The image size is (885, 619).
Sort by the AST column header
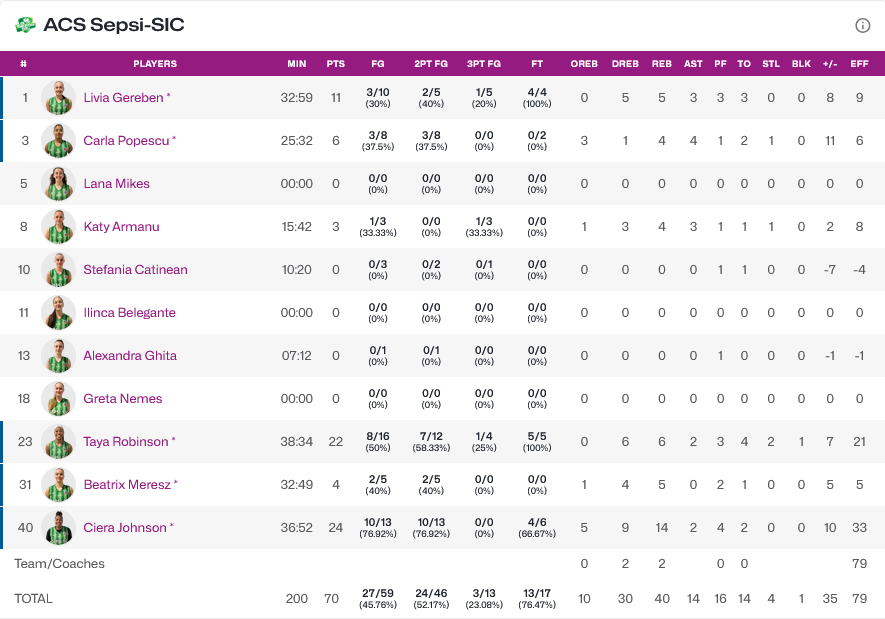693,64
